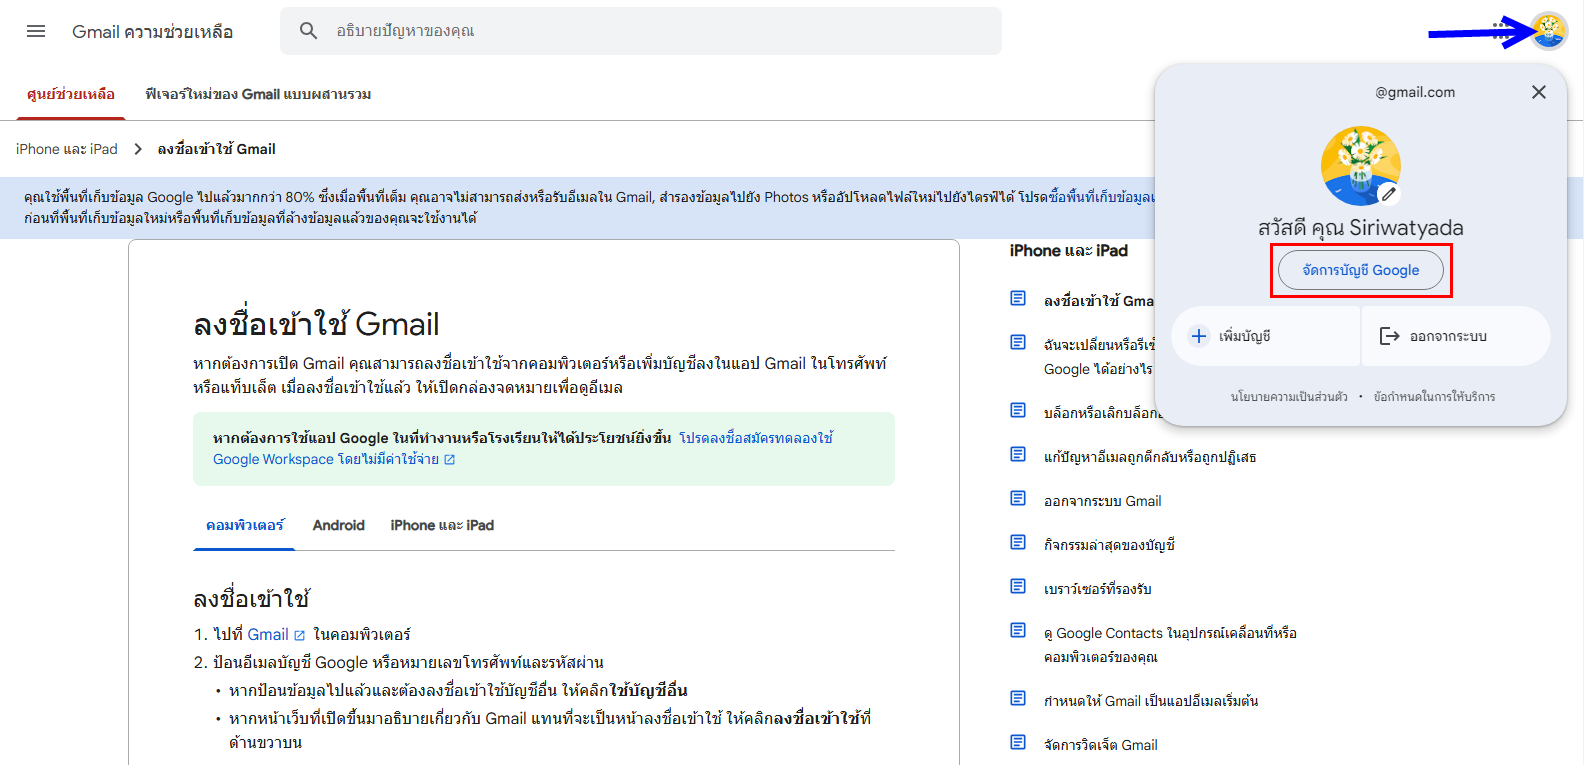Image resolution: width=1584 pixels, height=765 pixels.
Task: Click the @gmail.com email address text
Action: click(1415, 92)
